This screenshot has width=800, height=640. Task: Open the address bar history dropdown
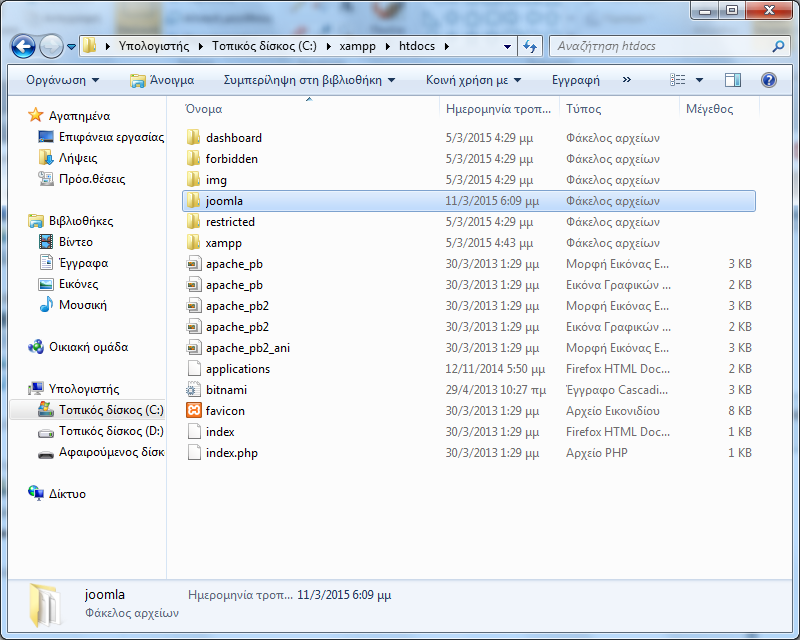pos(507,46)
